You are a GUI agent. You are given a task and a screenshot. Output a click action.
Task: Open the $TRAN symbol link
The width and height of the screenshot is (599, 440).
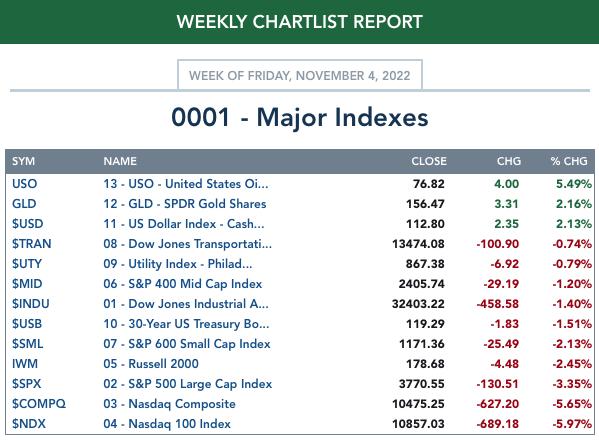[31, 244]
